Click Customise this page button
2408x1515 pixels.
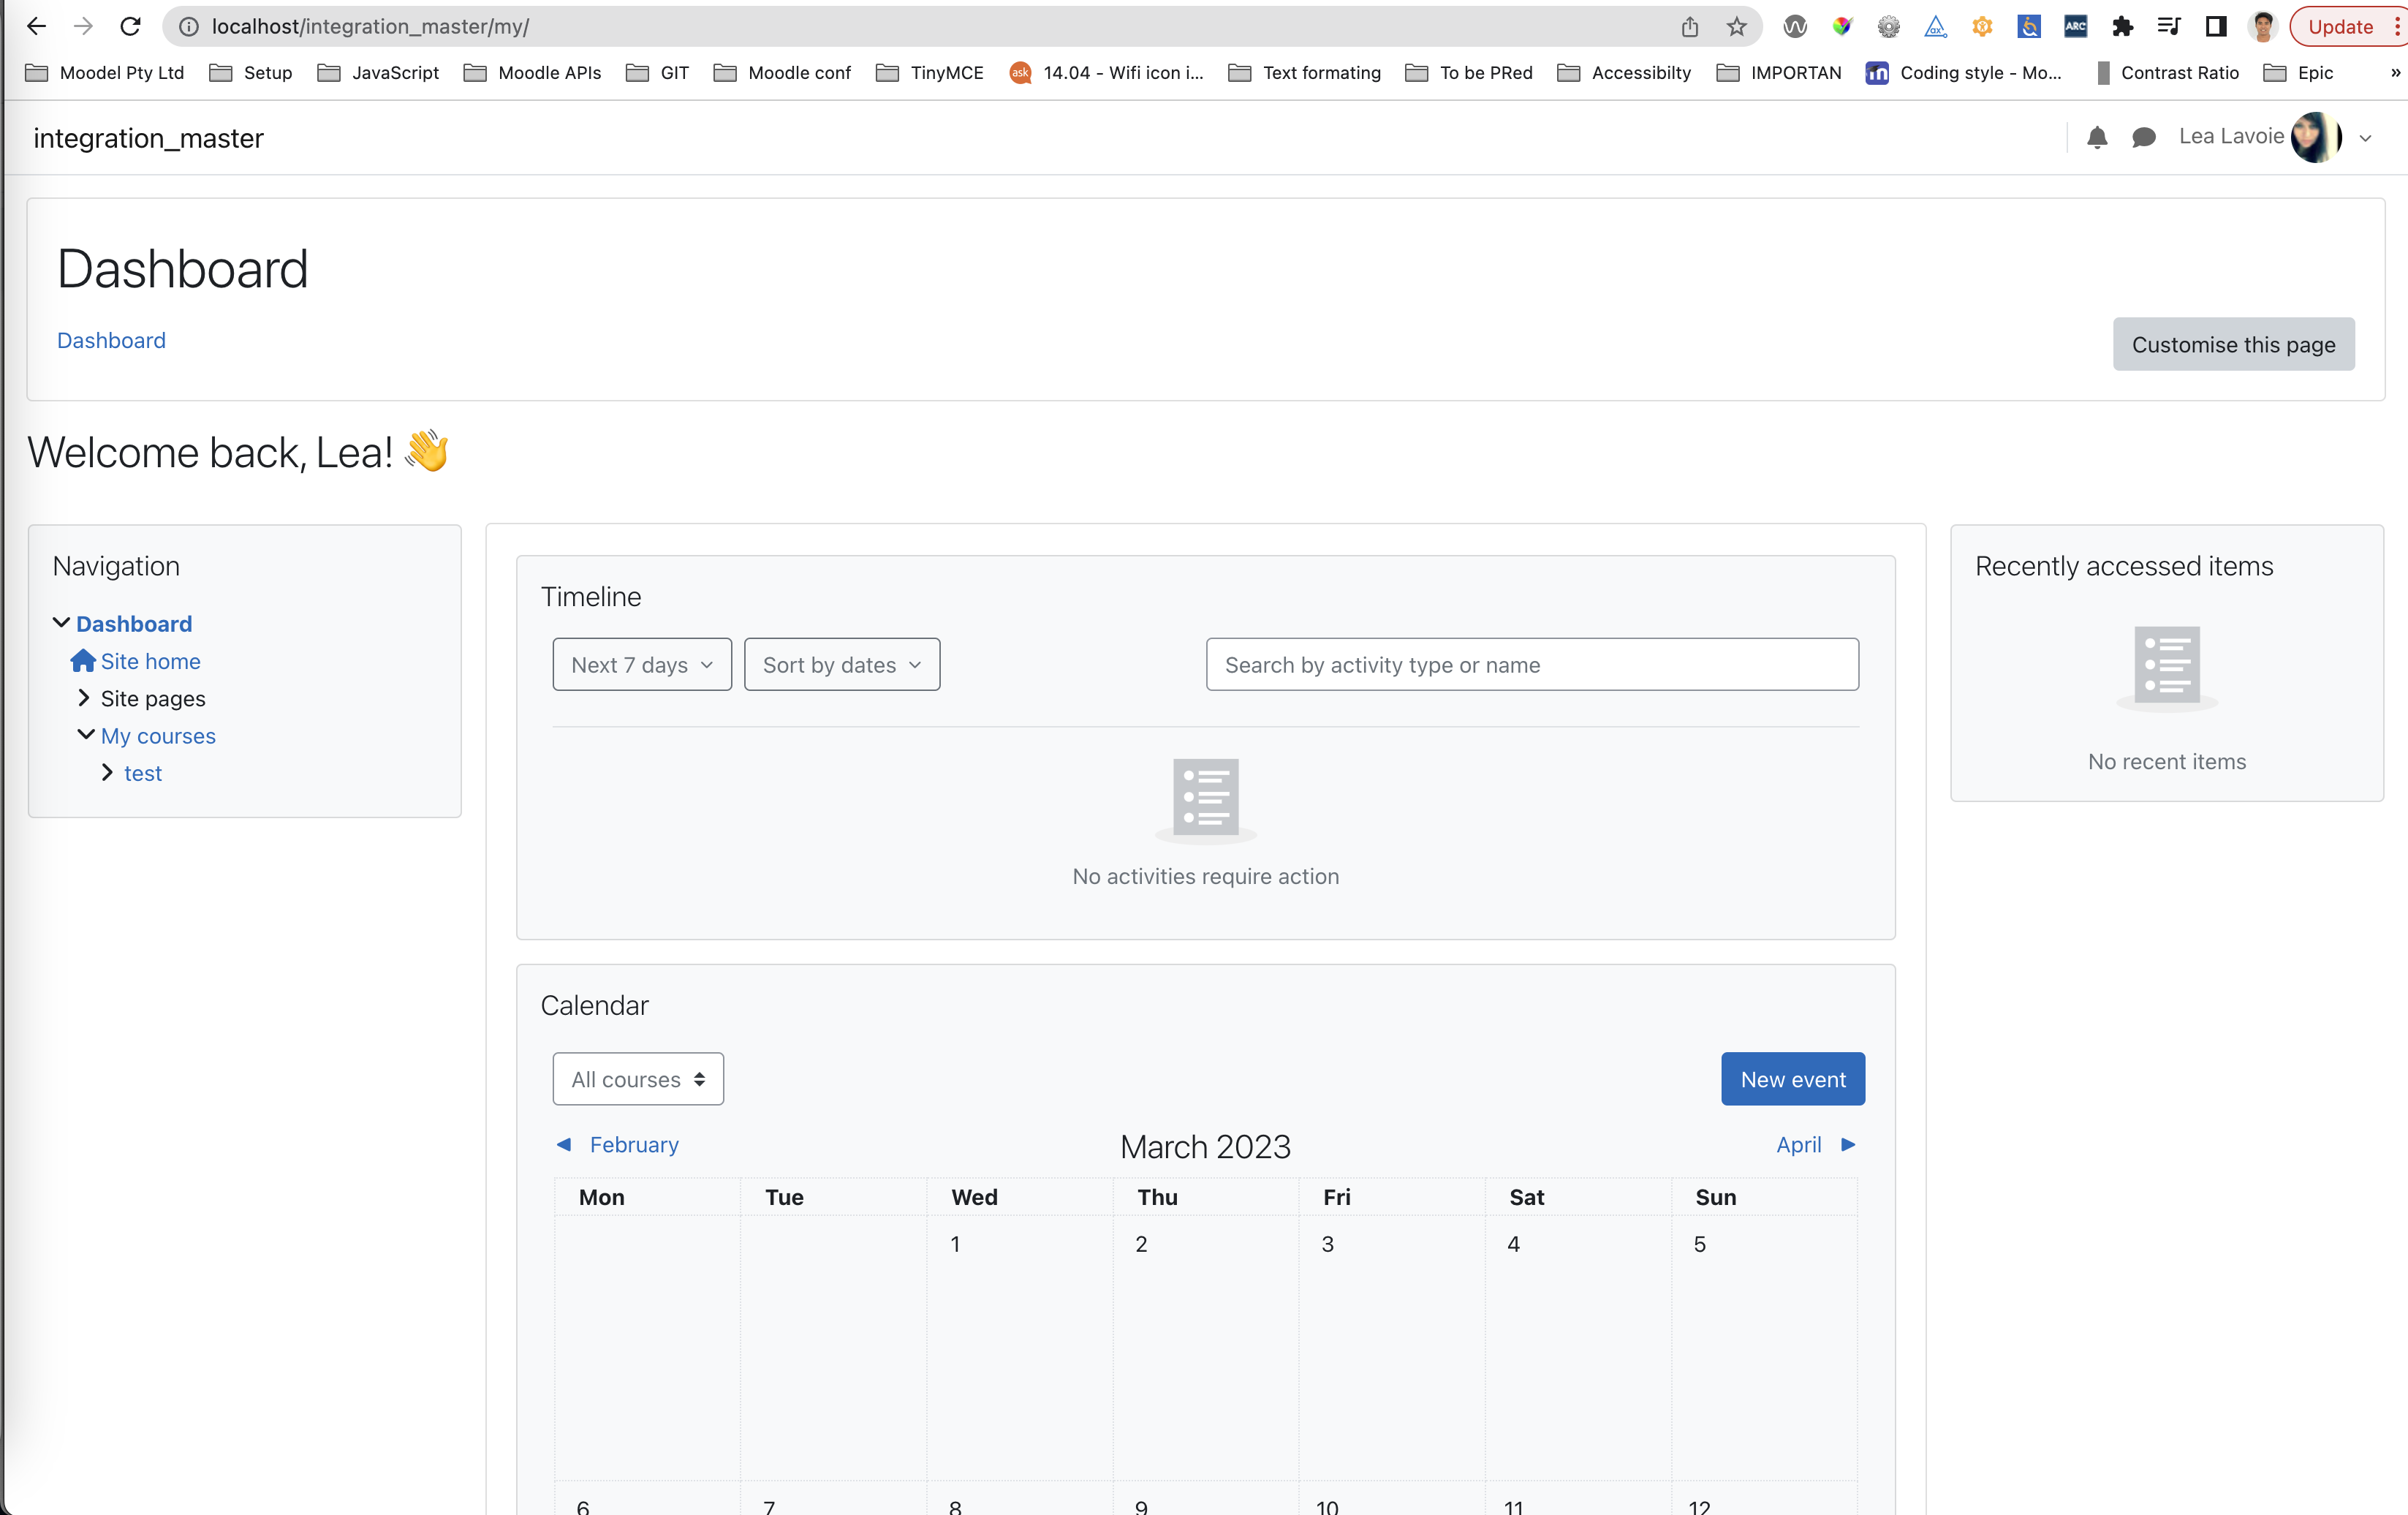pyautogui.click(x=2233, y=344)
